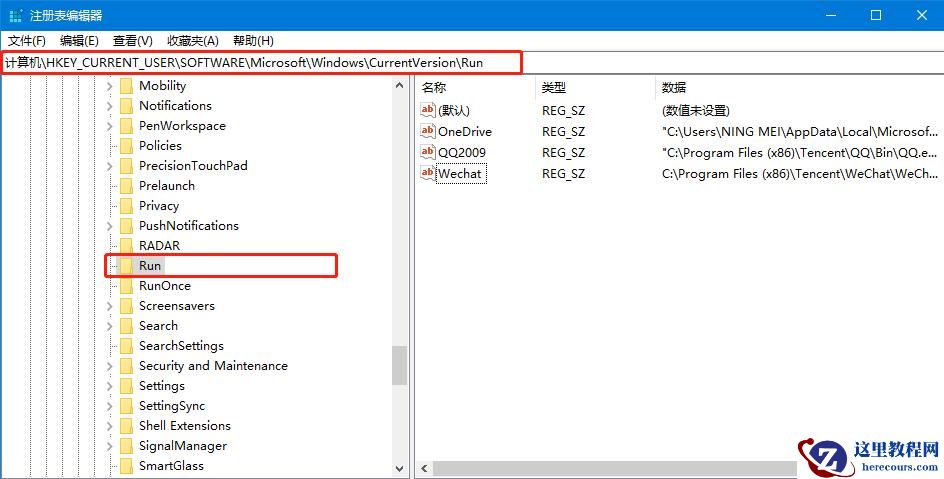
Task: Expand the Search key
Action: pyautogui.click(x=110, y=326)
